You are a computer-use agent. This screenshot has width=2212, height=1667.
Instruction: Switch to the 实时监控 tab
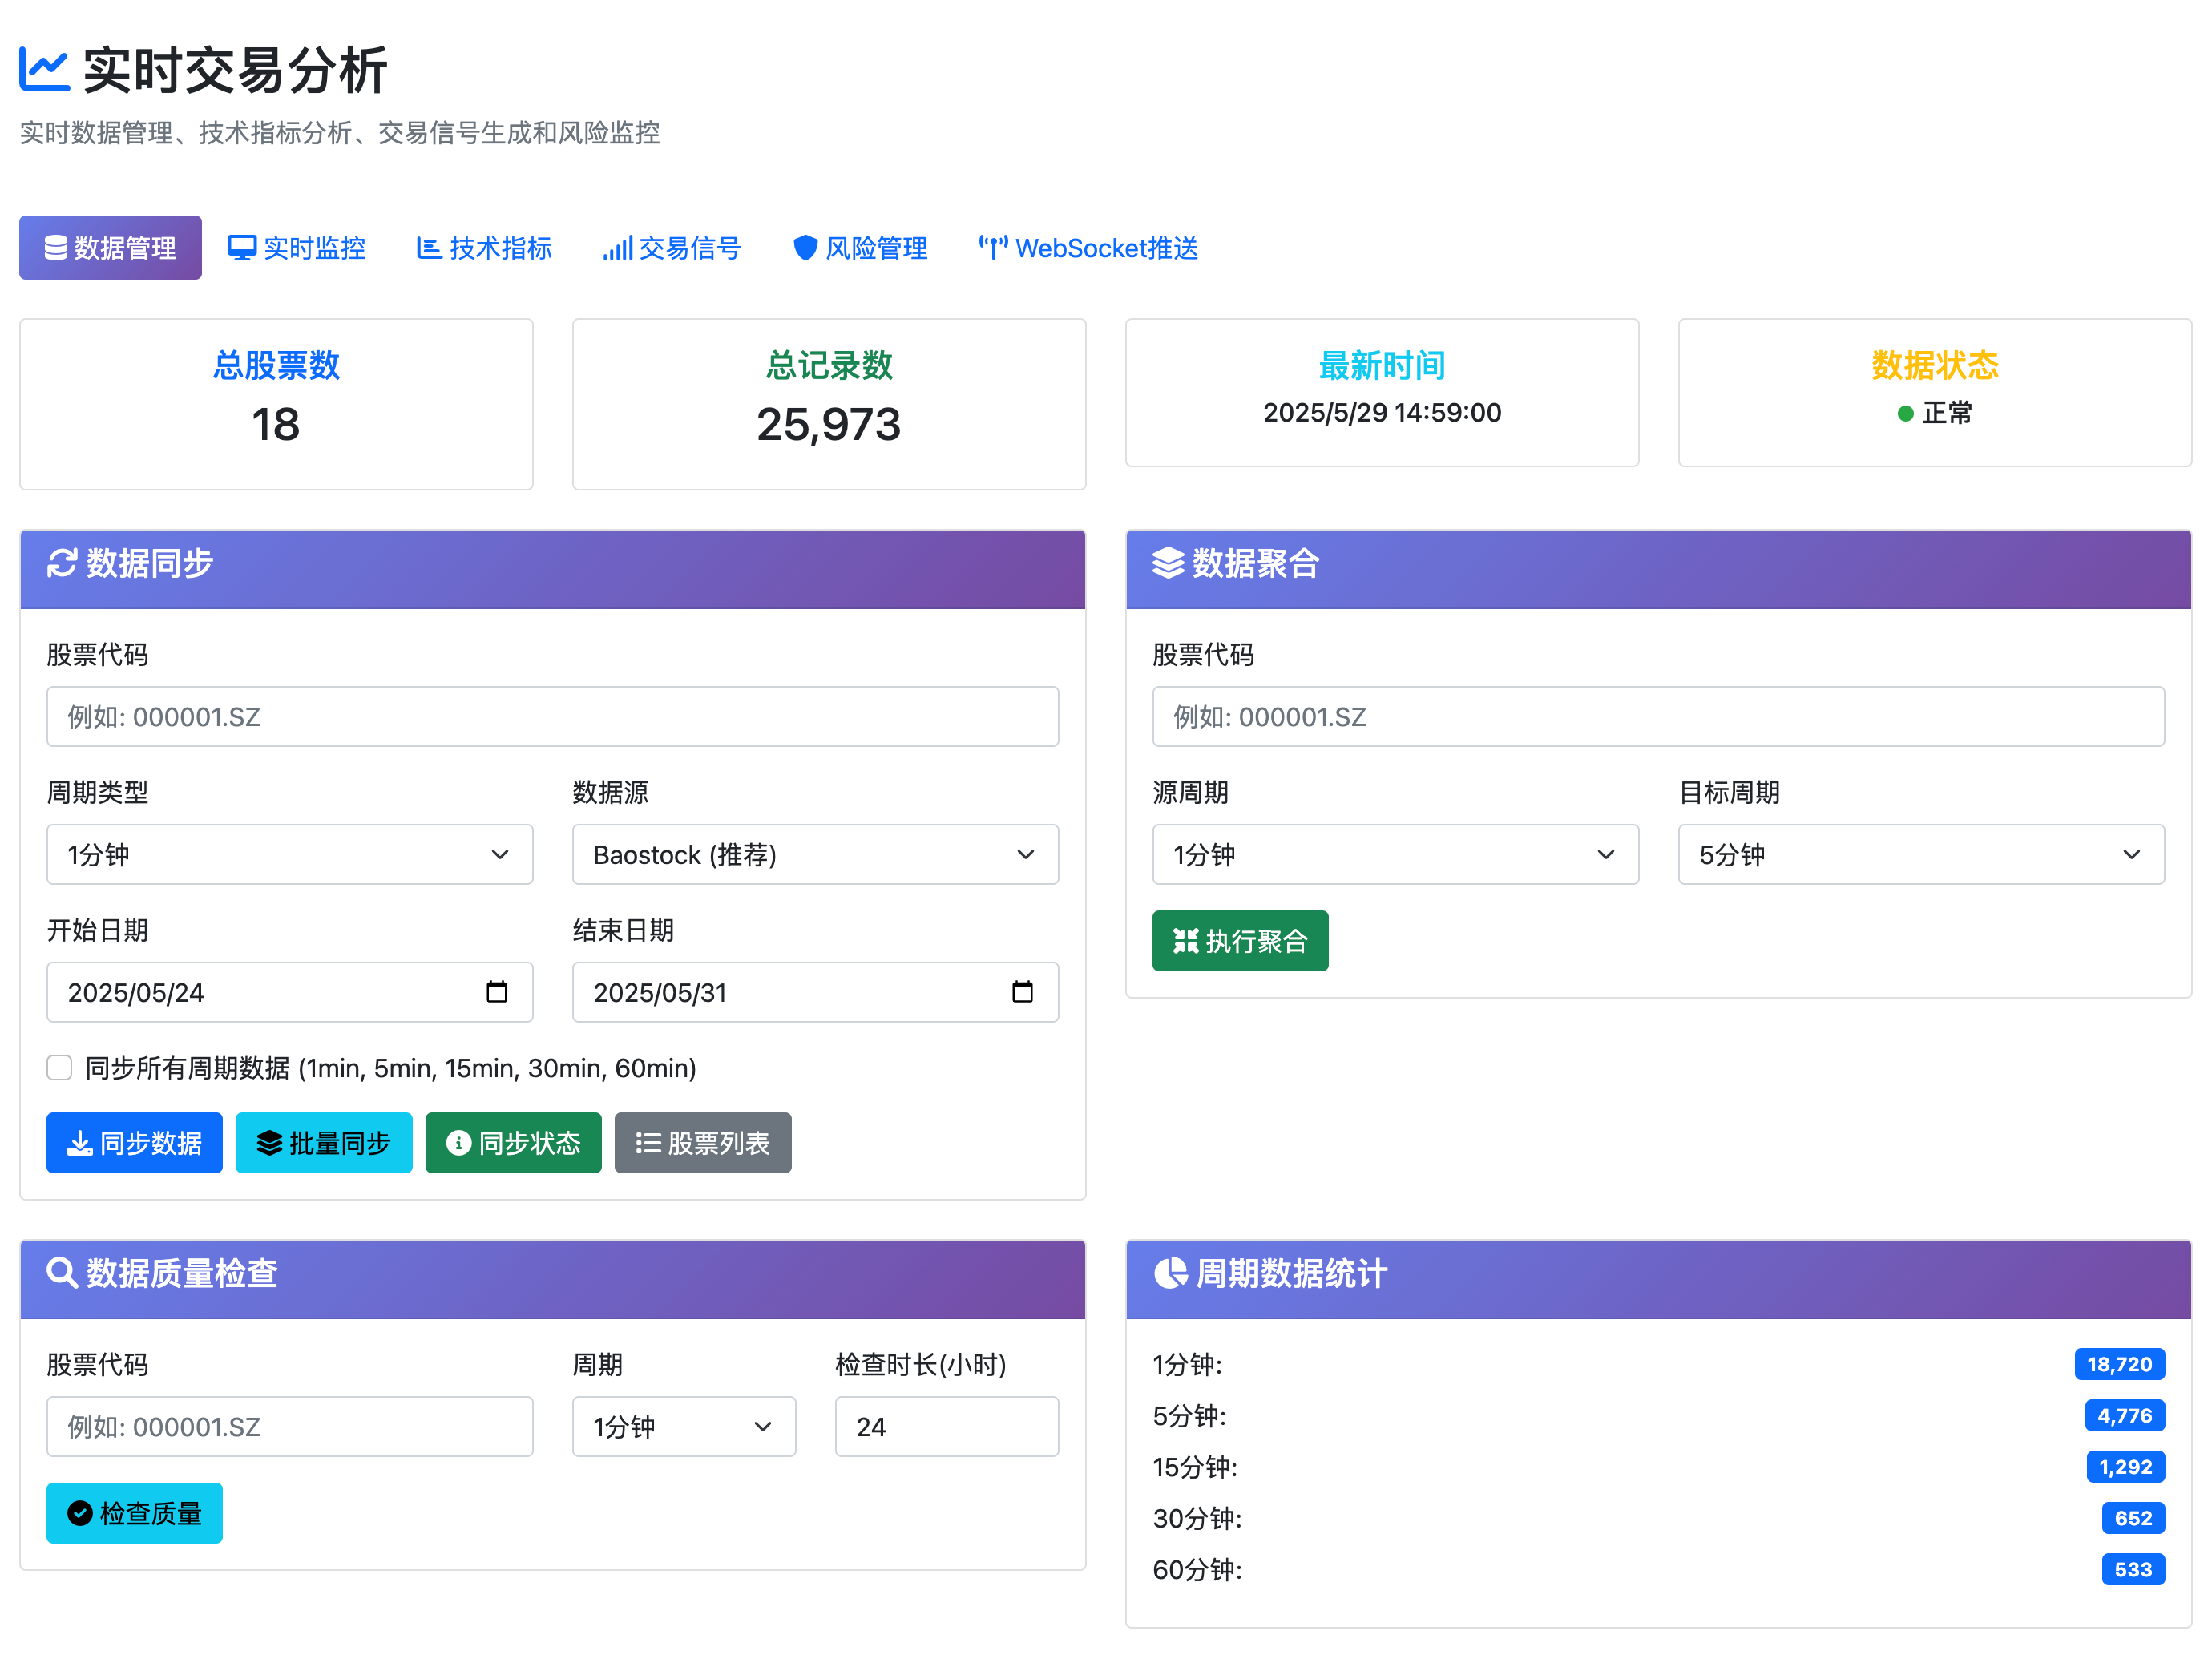(297, 248)
